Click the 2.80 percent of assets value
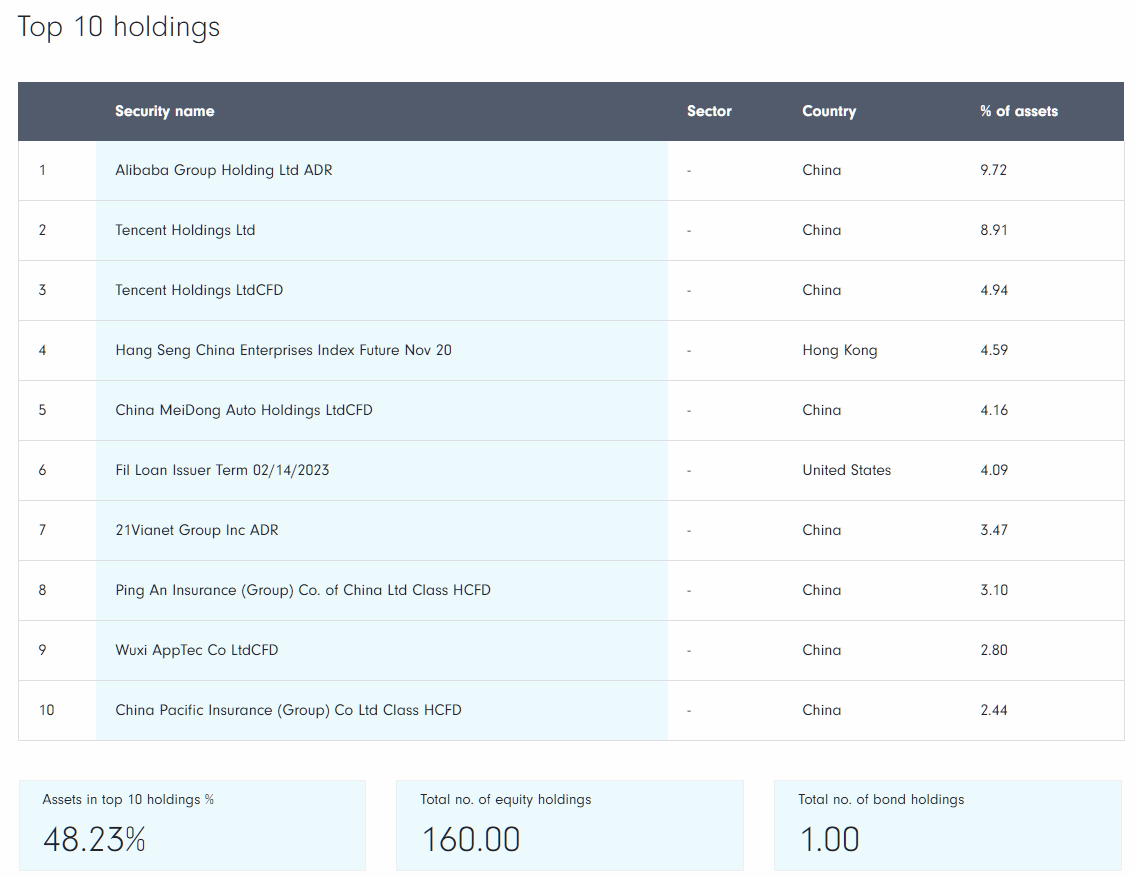The image size is (1134, 877). pyautogui.click(x=994, y=650)
